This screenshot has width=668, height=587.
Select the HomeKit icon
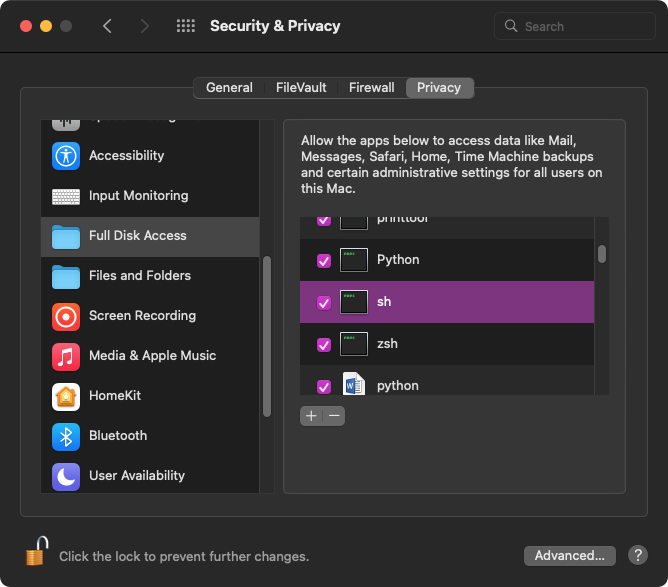click(66, 396)
